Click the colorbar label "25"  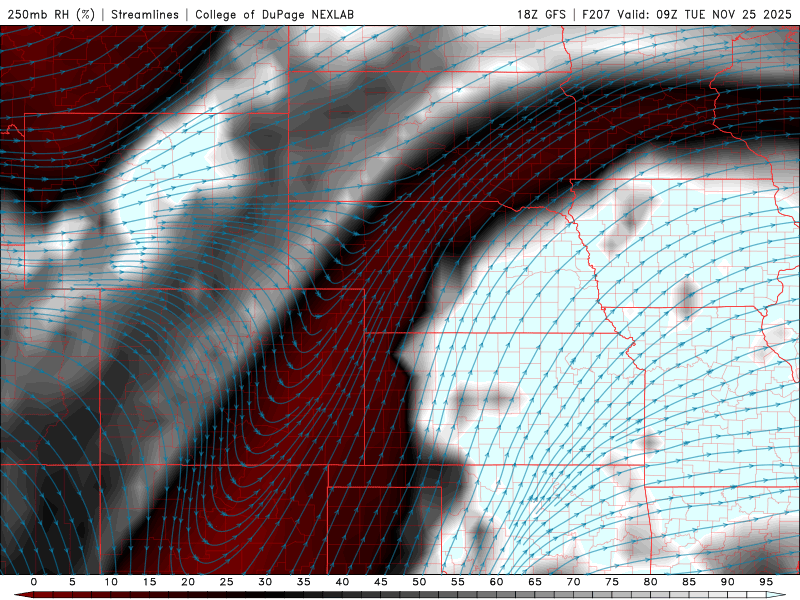pos(227,582)
